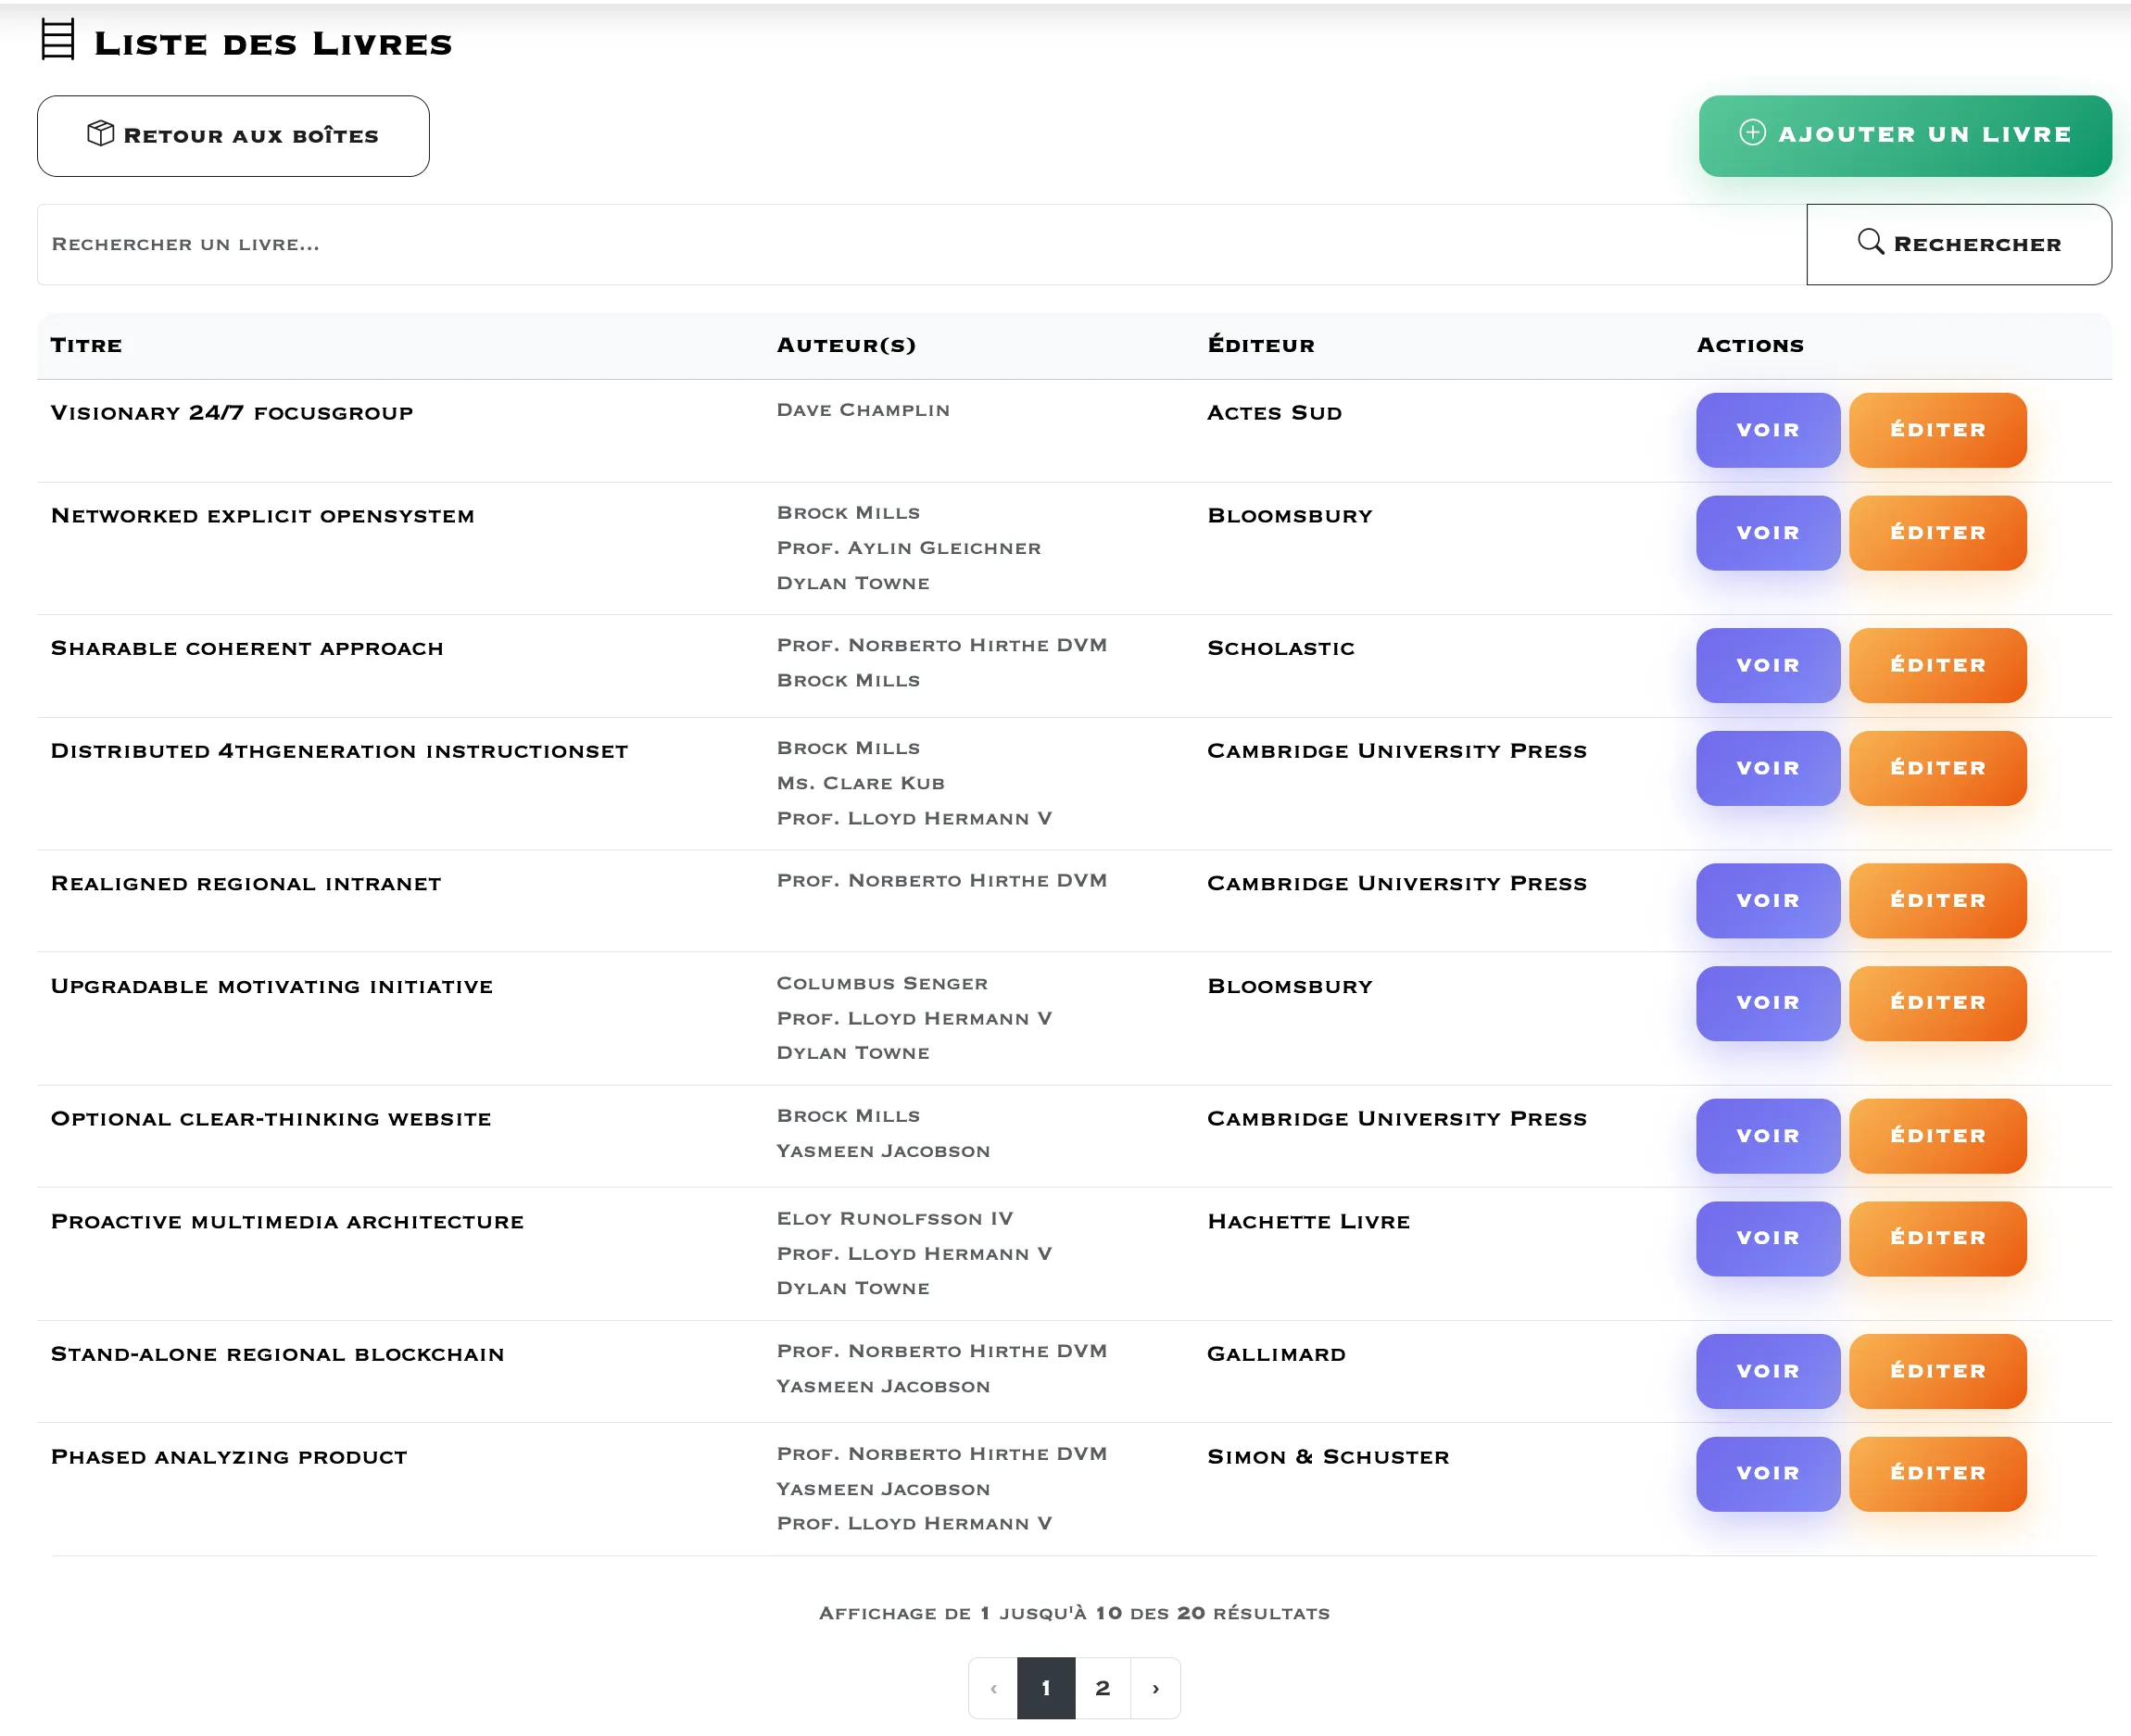Click Ajouter un livre button
2131x1736 pixels.
(1904, 133)
